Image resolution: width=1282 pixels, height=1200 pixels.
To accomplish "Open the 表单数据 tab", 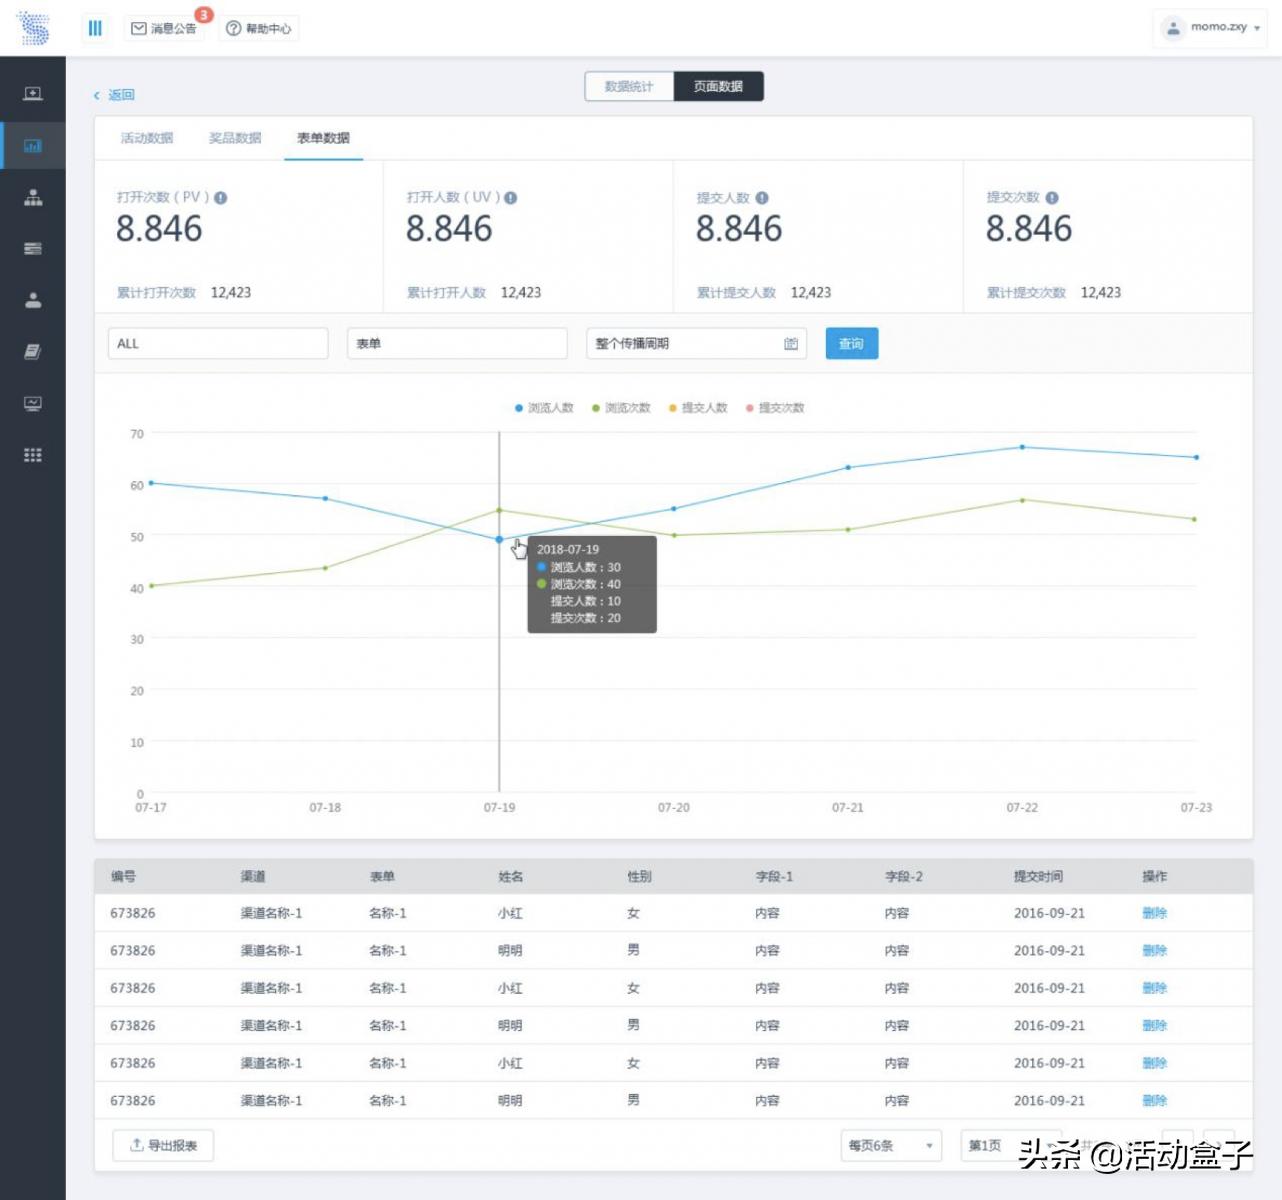I will [x=323, y=138].
